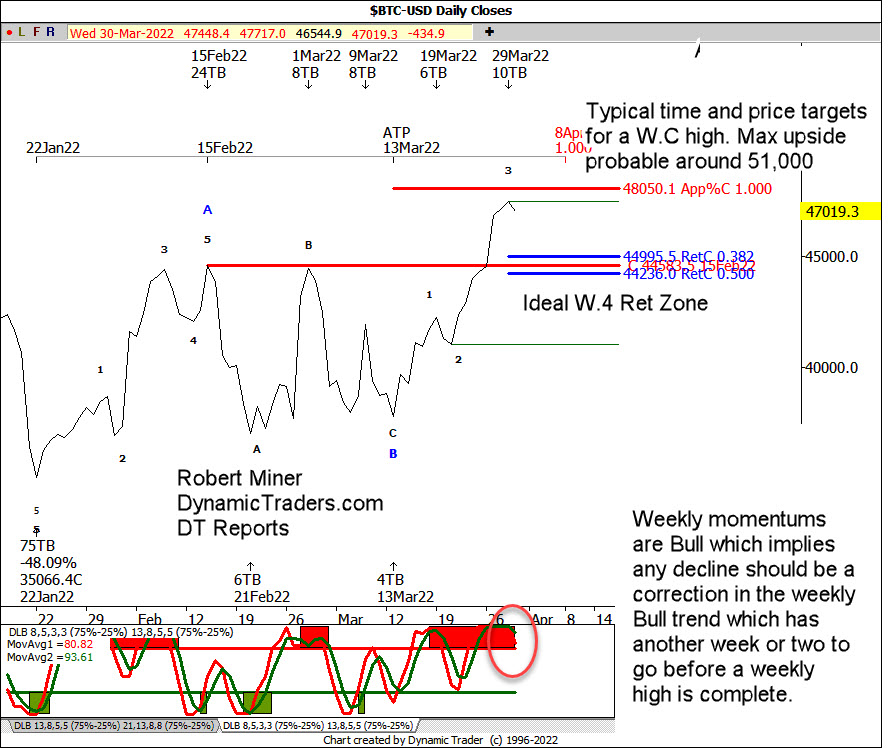Viewport: 890px width, 748px height.
Task: Click the green L letter in the data bar
Action: (22, 32)
